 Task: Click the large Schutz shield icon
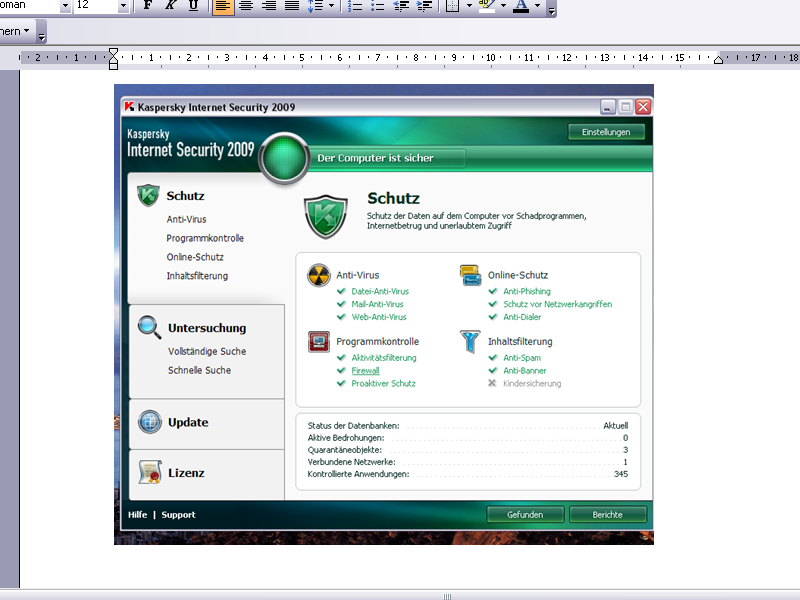pyautogui.click(x=326, y=216)
